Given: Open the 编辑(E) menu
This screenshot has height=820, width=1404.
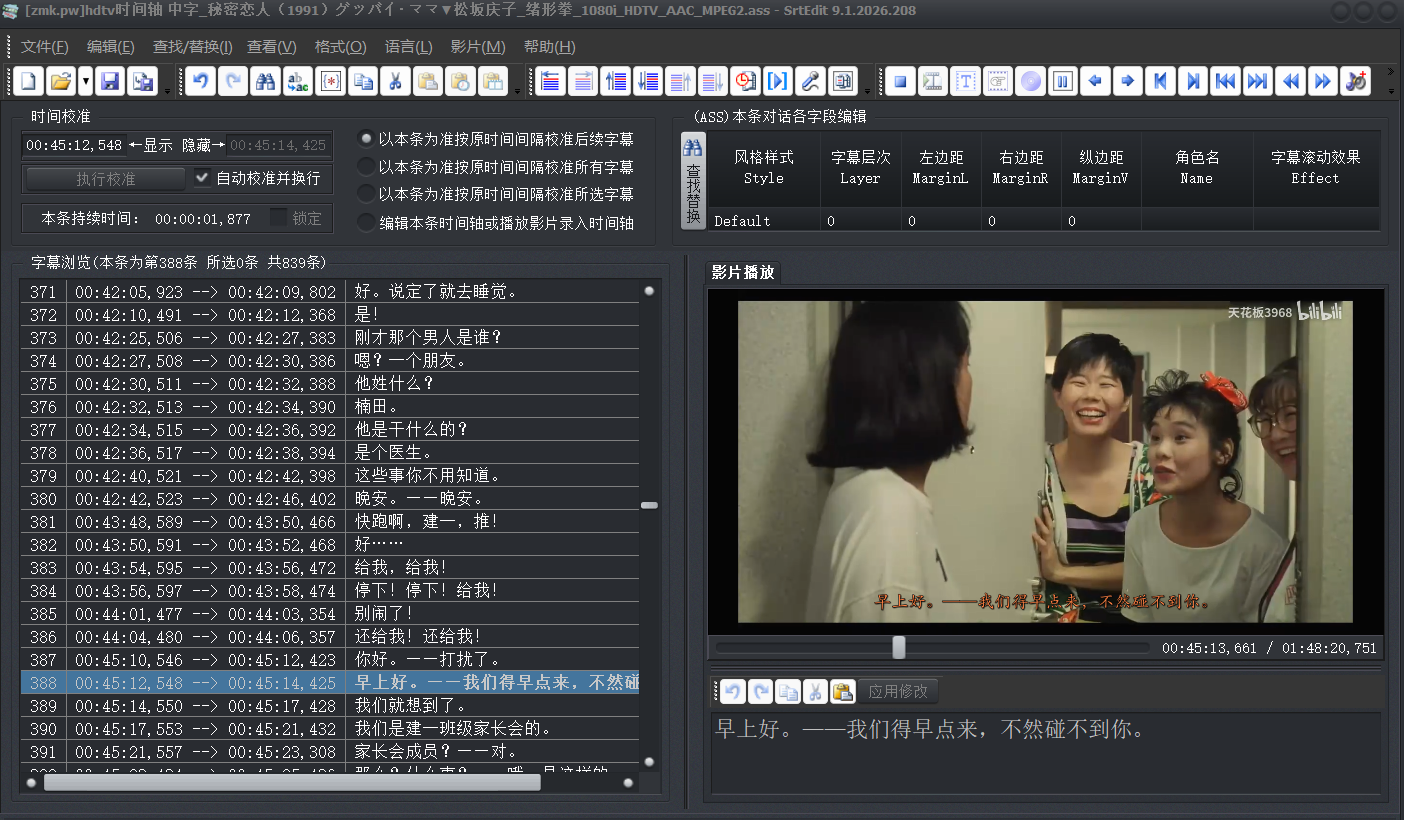Looking at the screenshot, I should 111,47.
